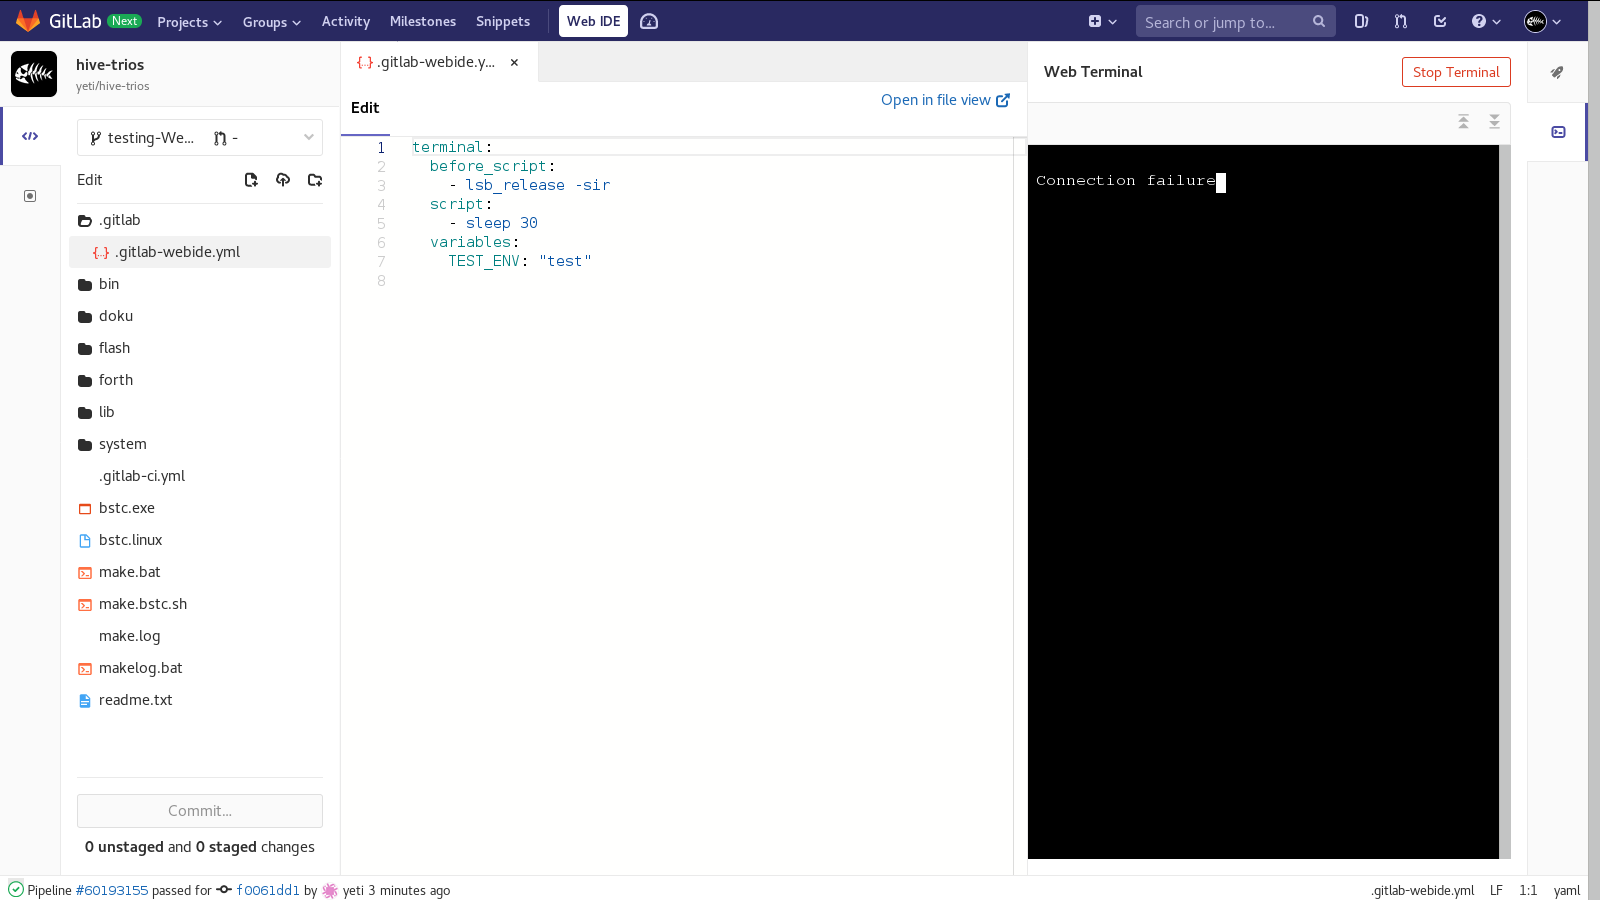Open the testing branch selector dropdown

(x=200, y=138)
